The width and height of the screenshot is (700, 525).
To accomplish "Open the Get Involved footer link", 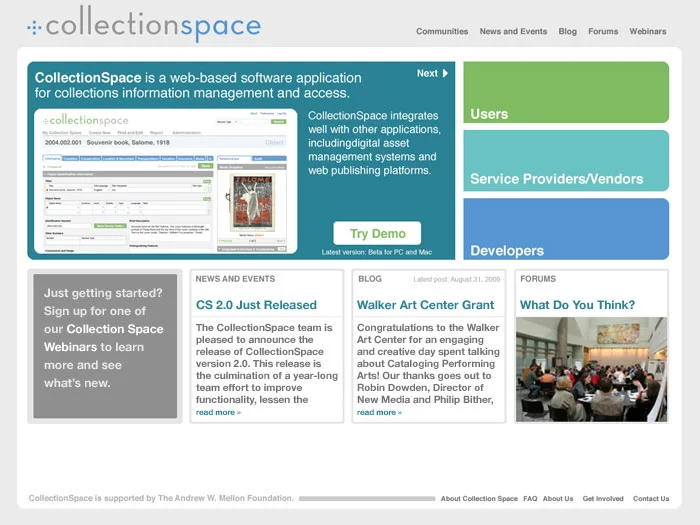I will click(603, 499).
